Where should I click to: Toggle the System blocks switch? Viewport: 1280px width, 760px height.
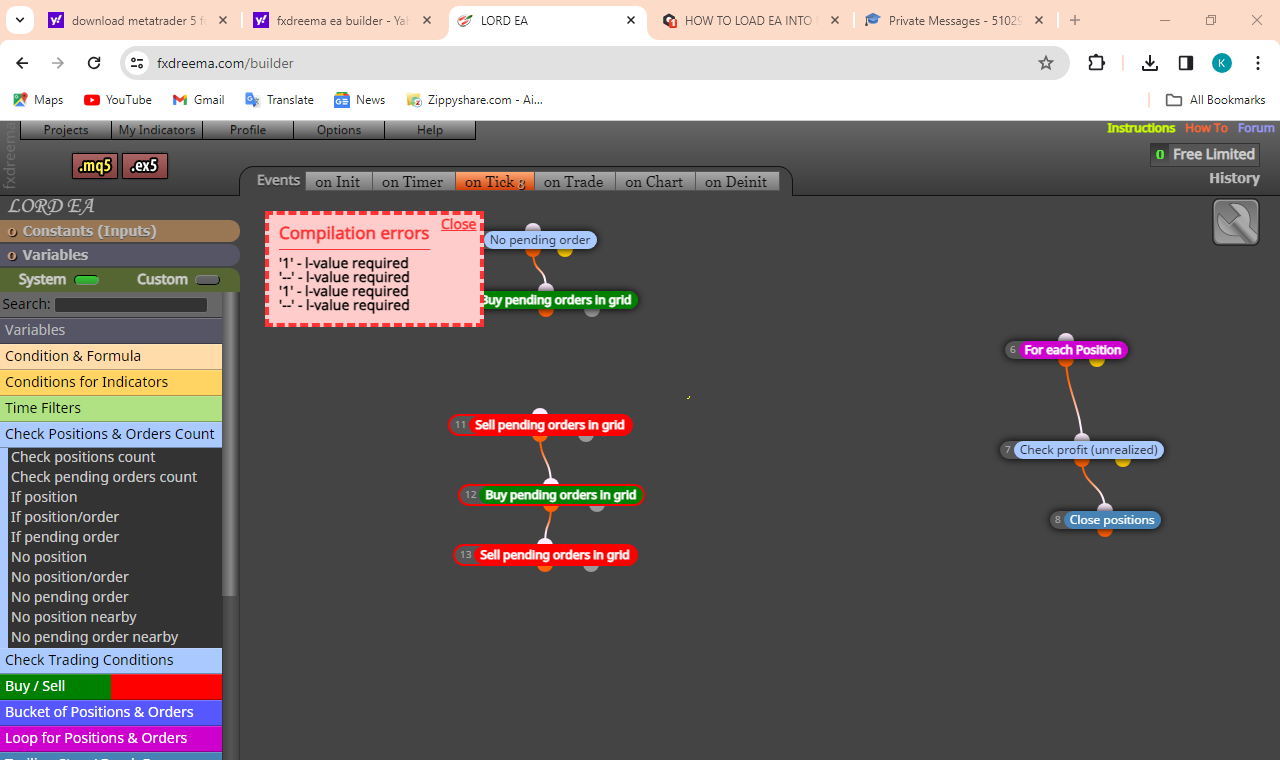(x=87, y=280)
